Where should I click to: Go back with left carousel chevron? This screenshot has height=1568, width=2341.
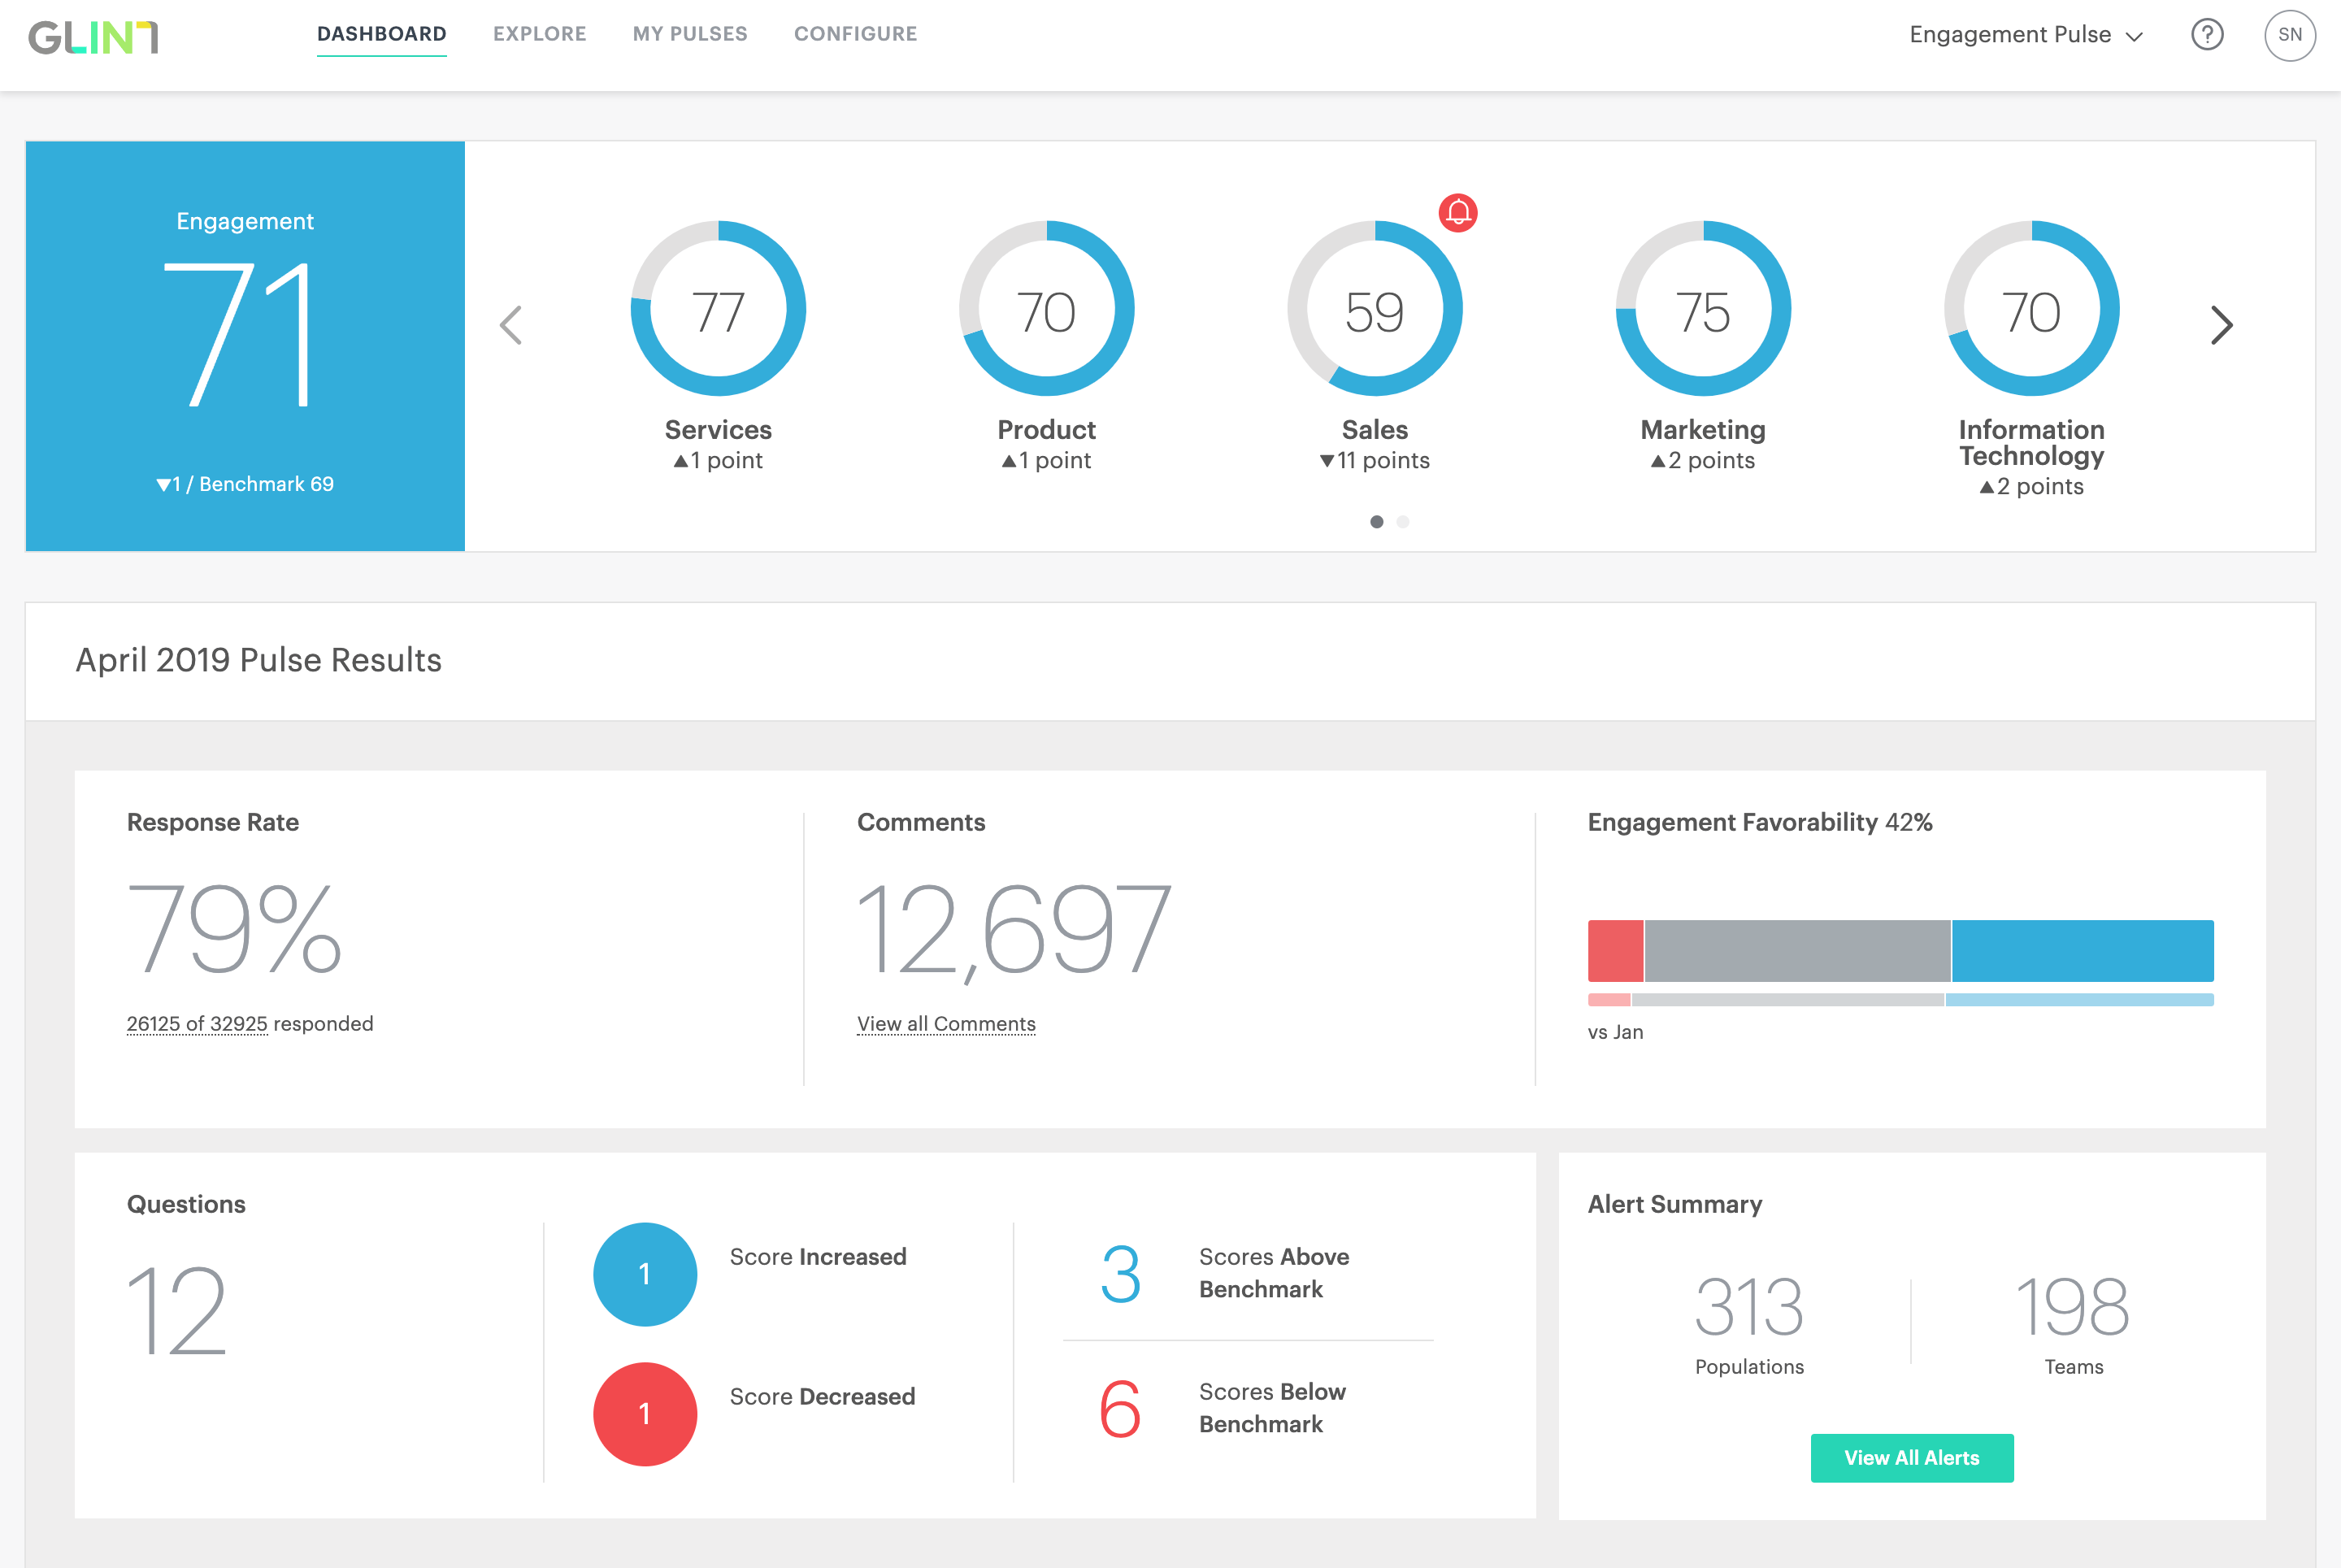coord(511,325)
